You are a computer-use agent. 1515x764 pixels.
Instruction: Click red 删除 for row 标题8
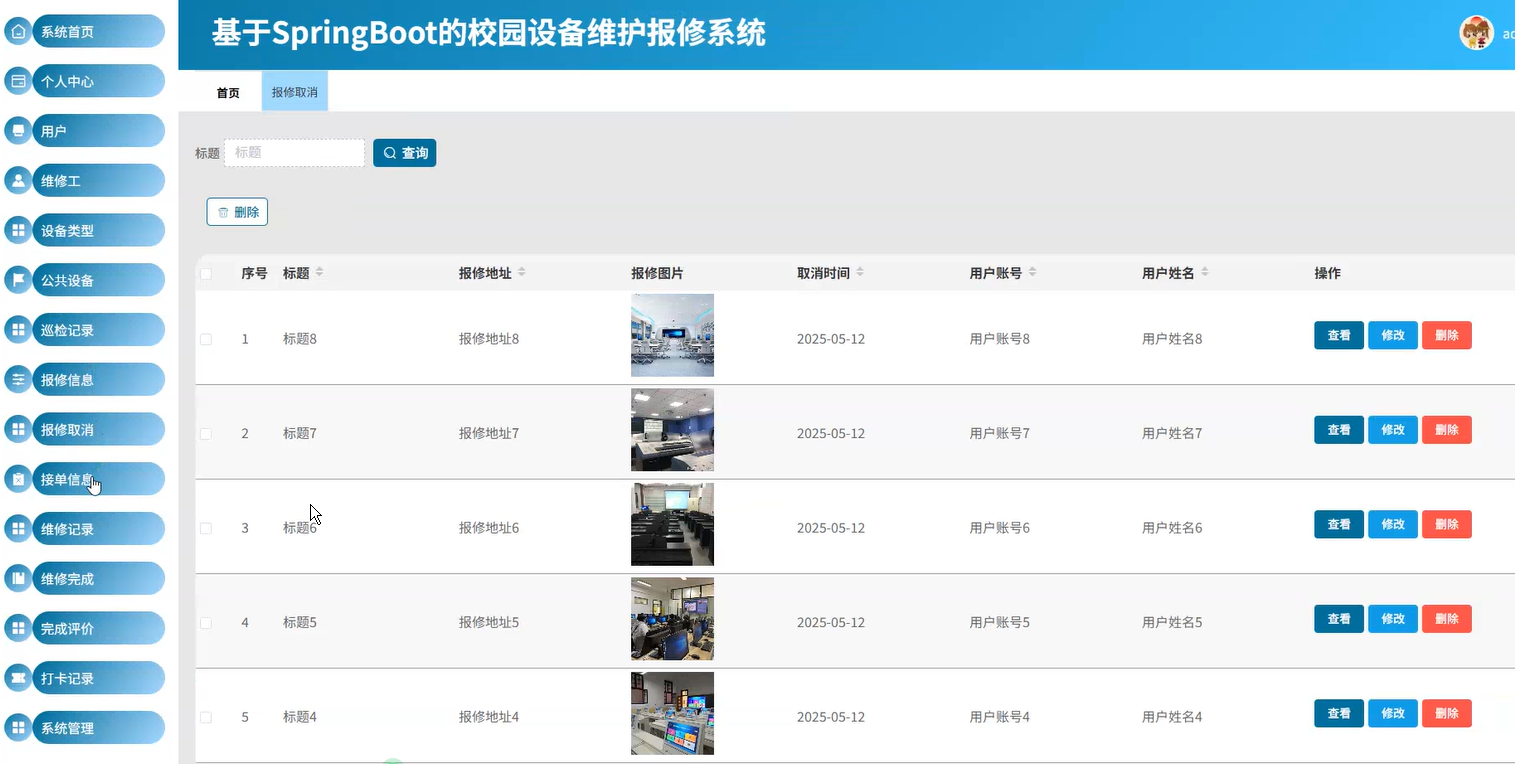point(1446,335)
